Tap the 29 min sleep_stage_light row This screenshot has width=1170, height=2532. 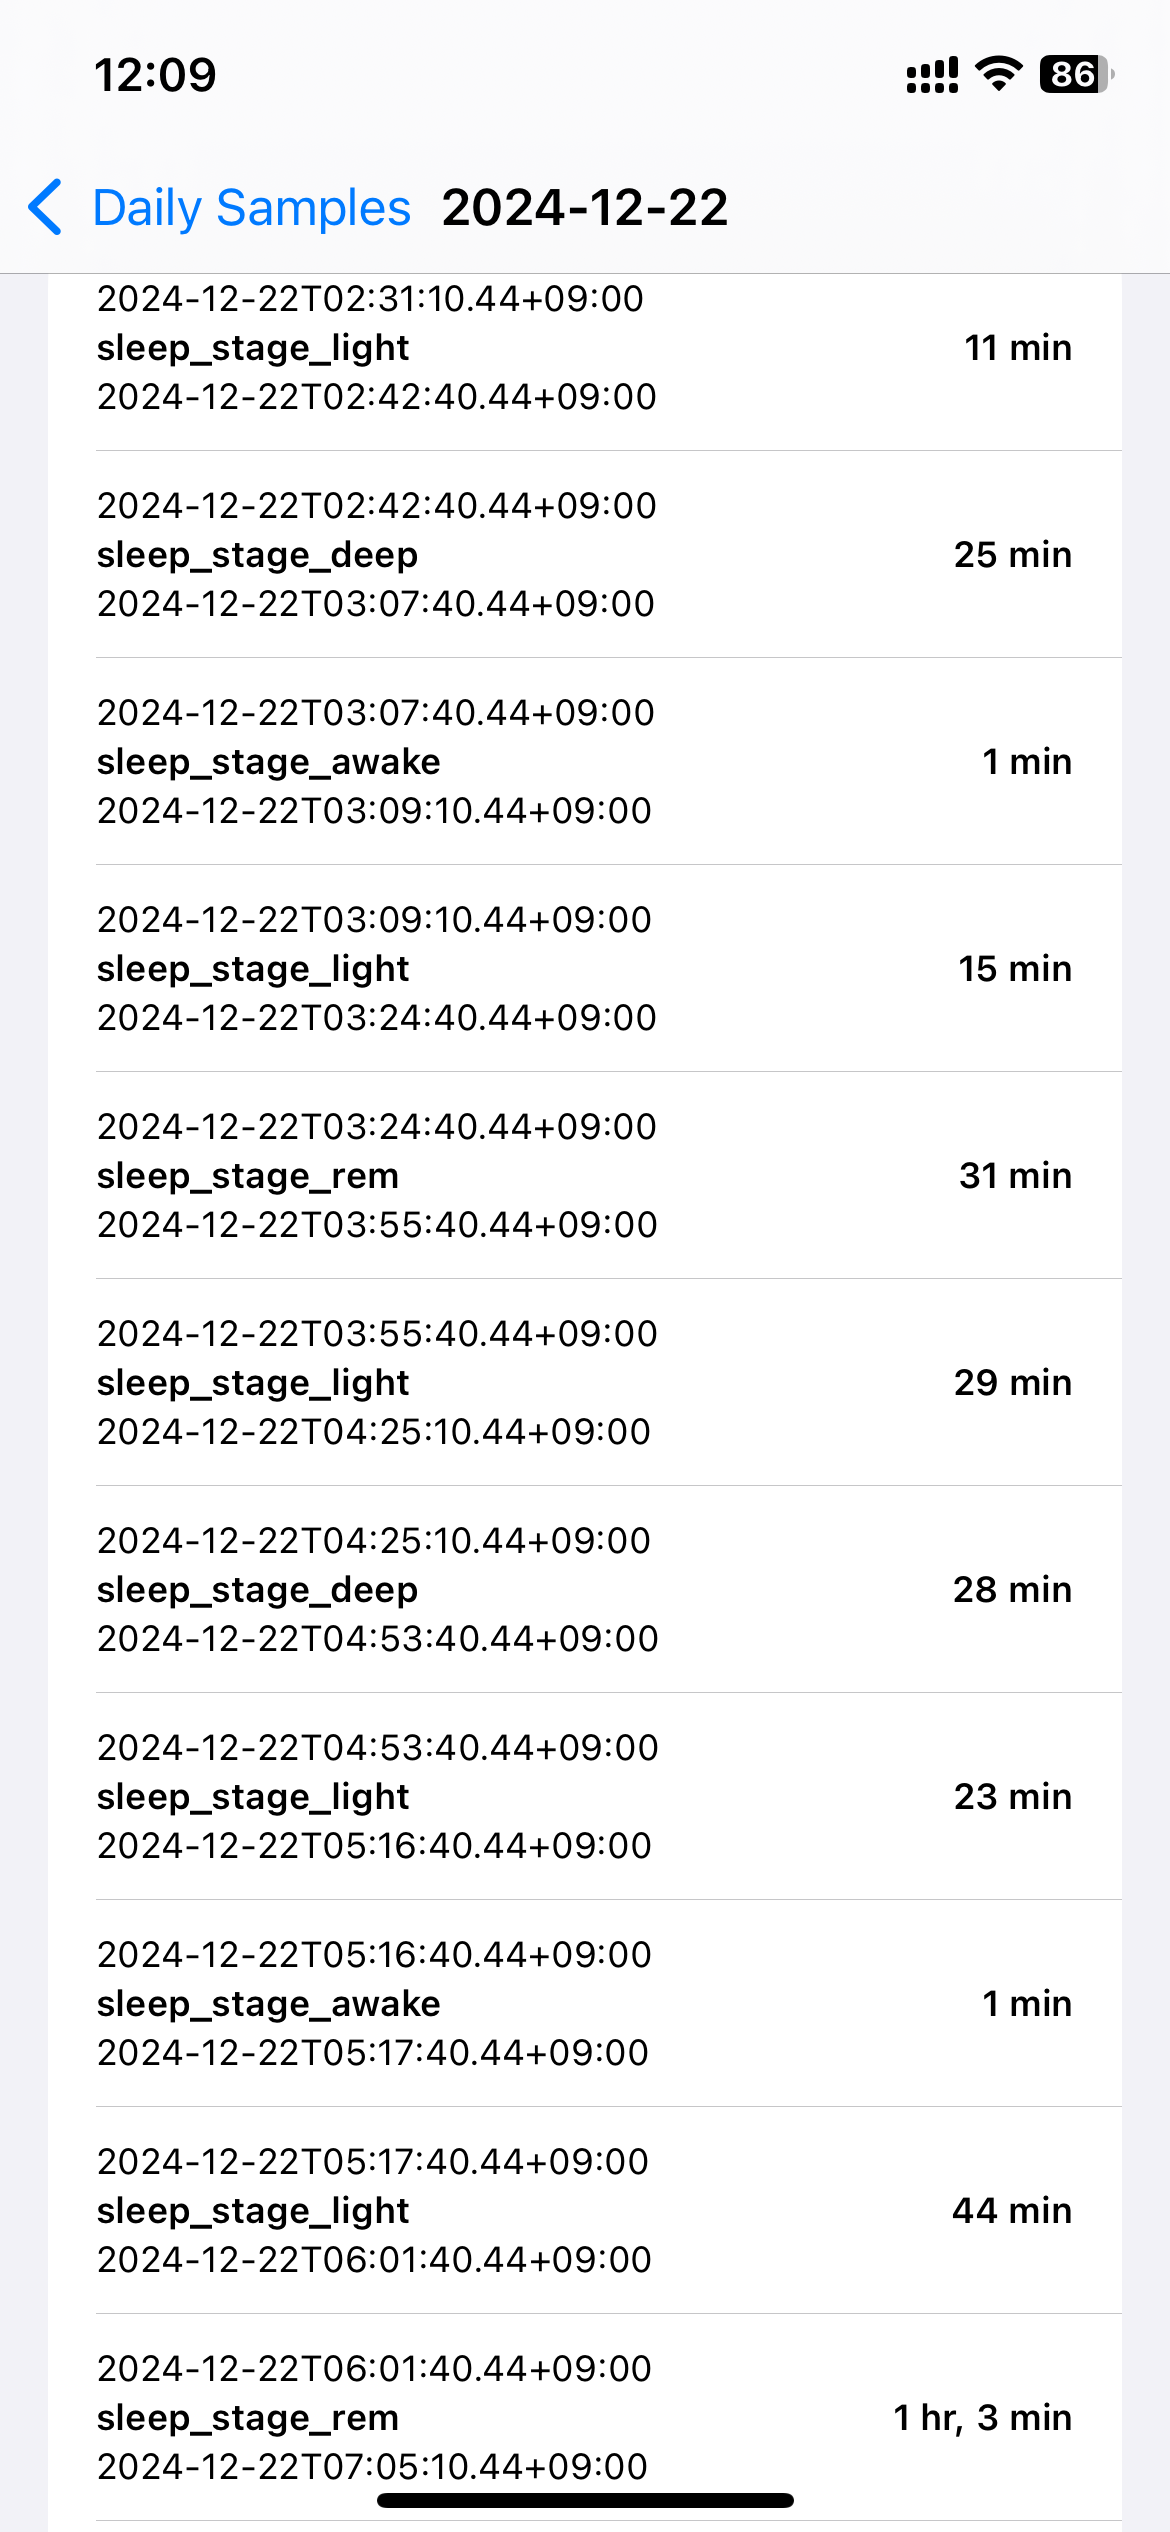pyautogui.click(x=584, y=1383)
